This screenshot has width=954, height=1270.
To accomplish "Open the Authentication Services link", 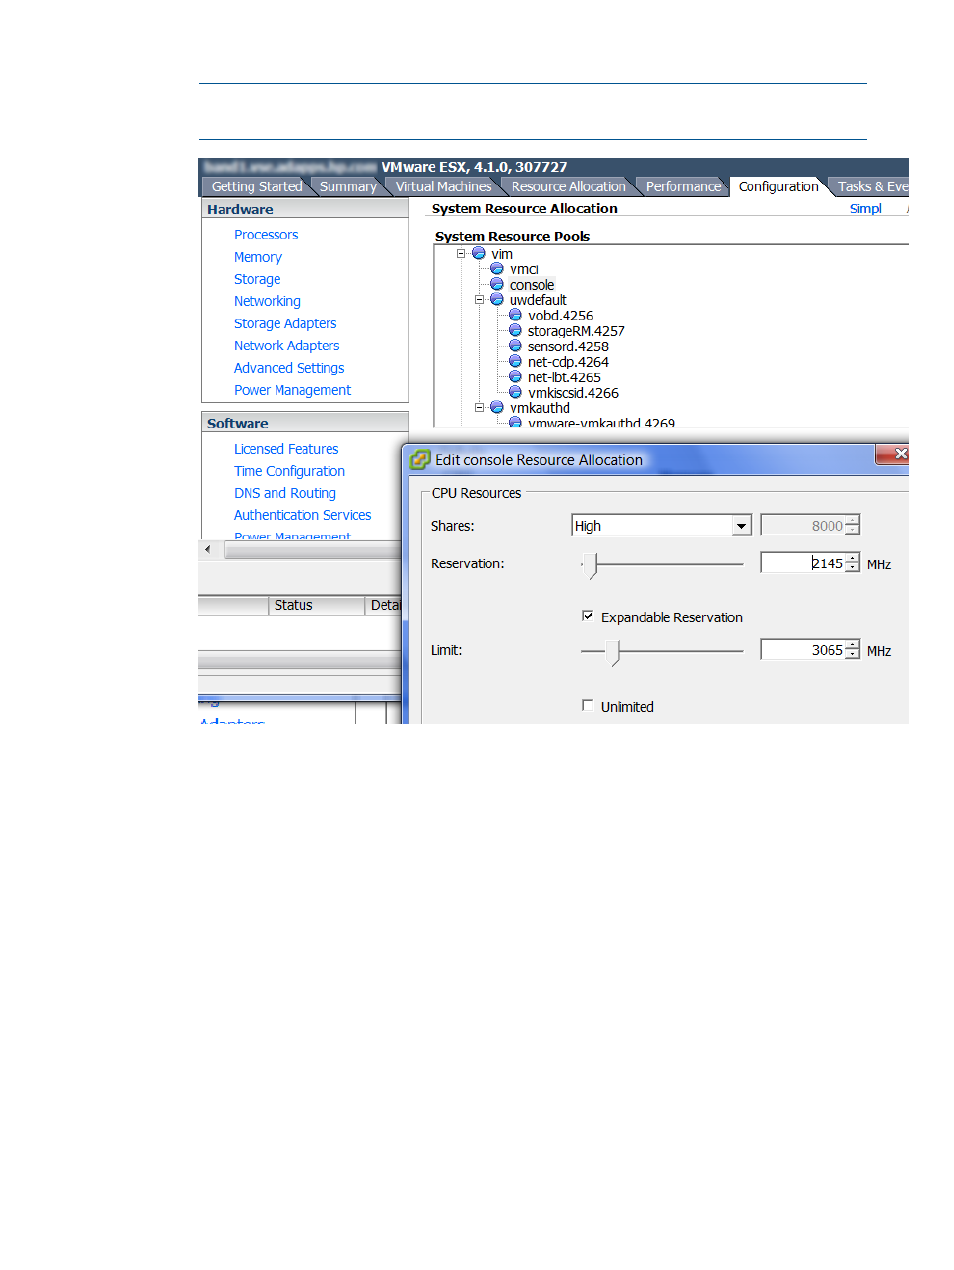I will [x=302, y=515].
